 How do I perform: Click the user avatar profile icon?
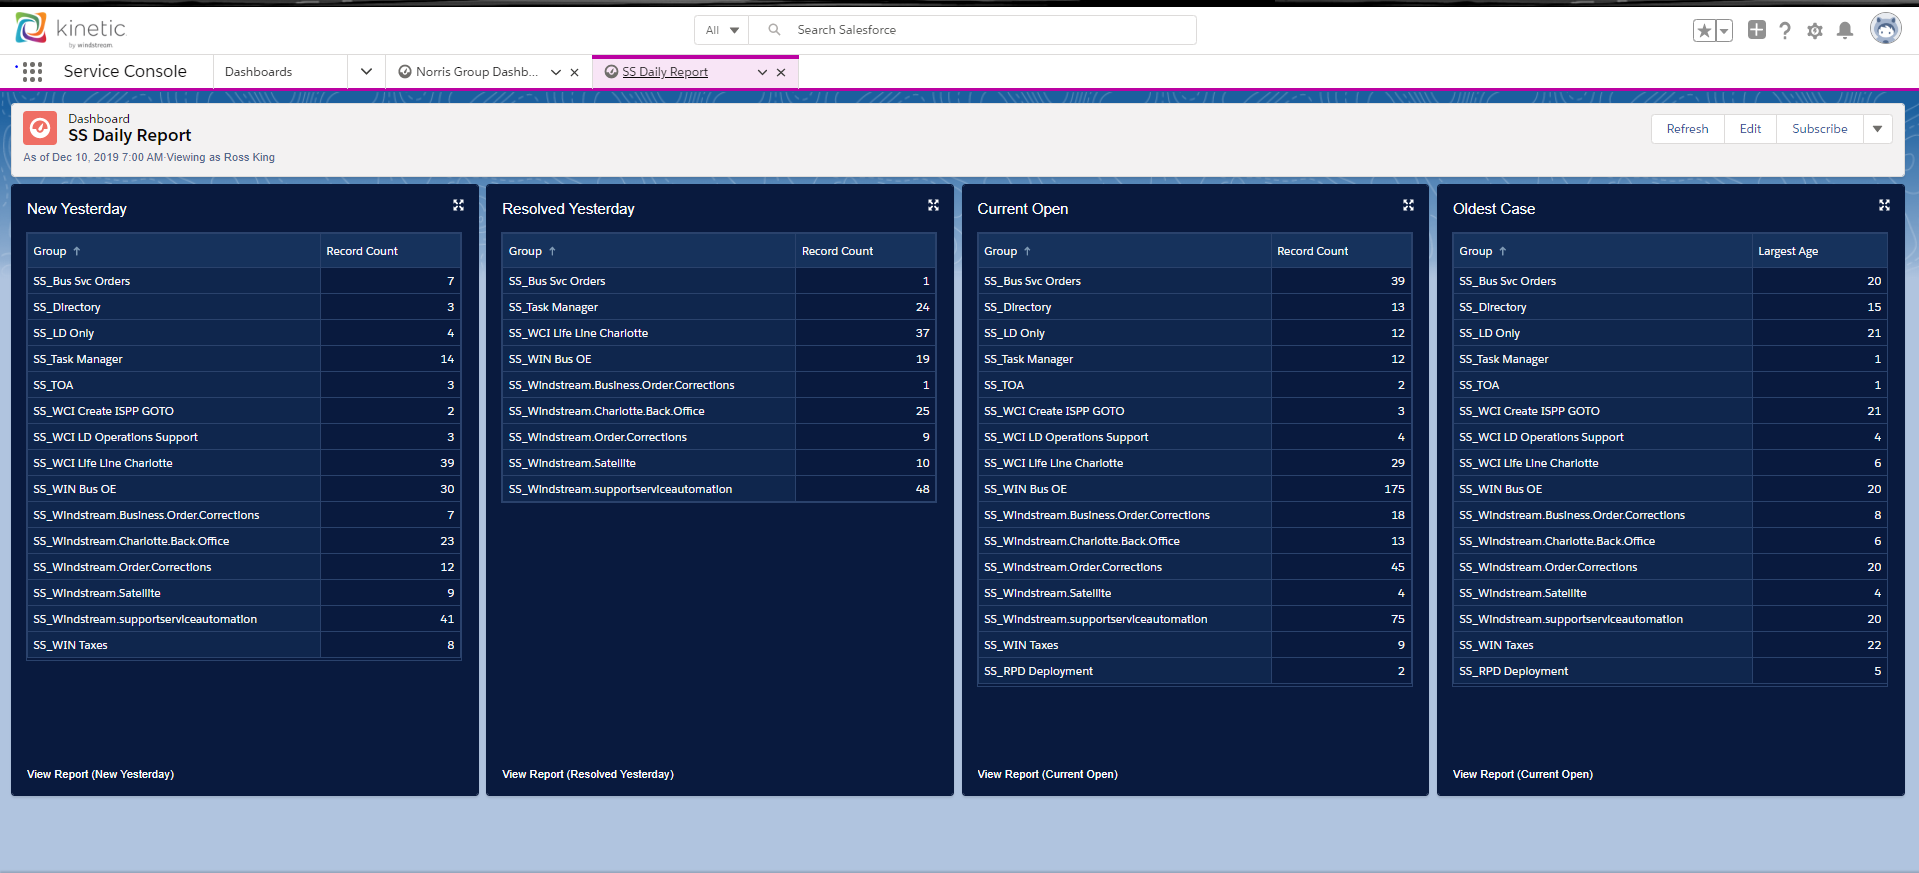click(x=1885, y=29)
